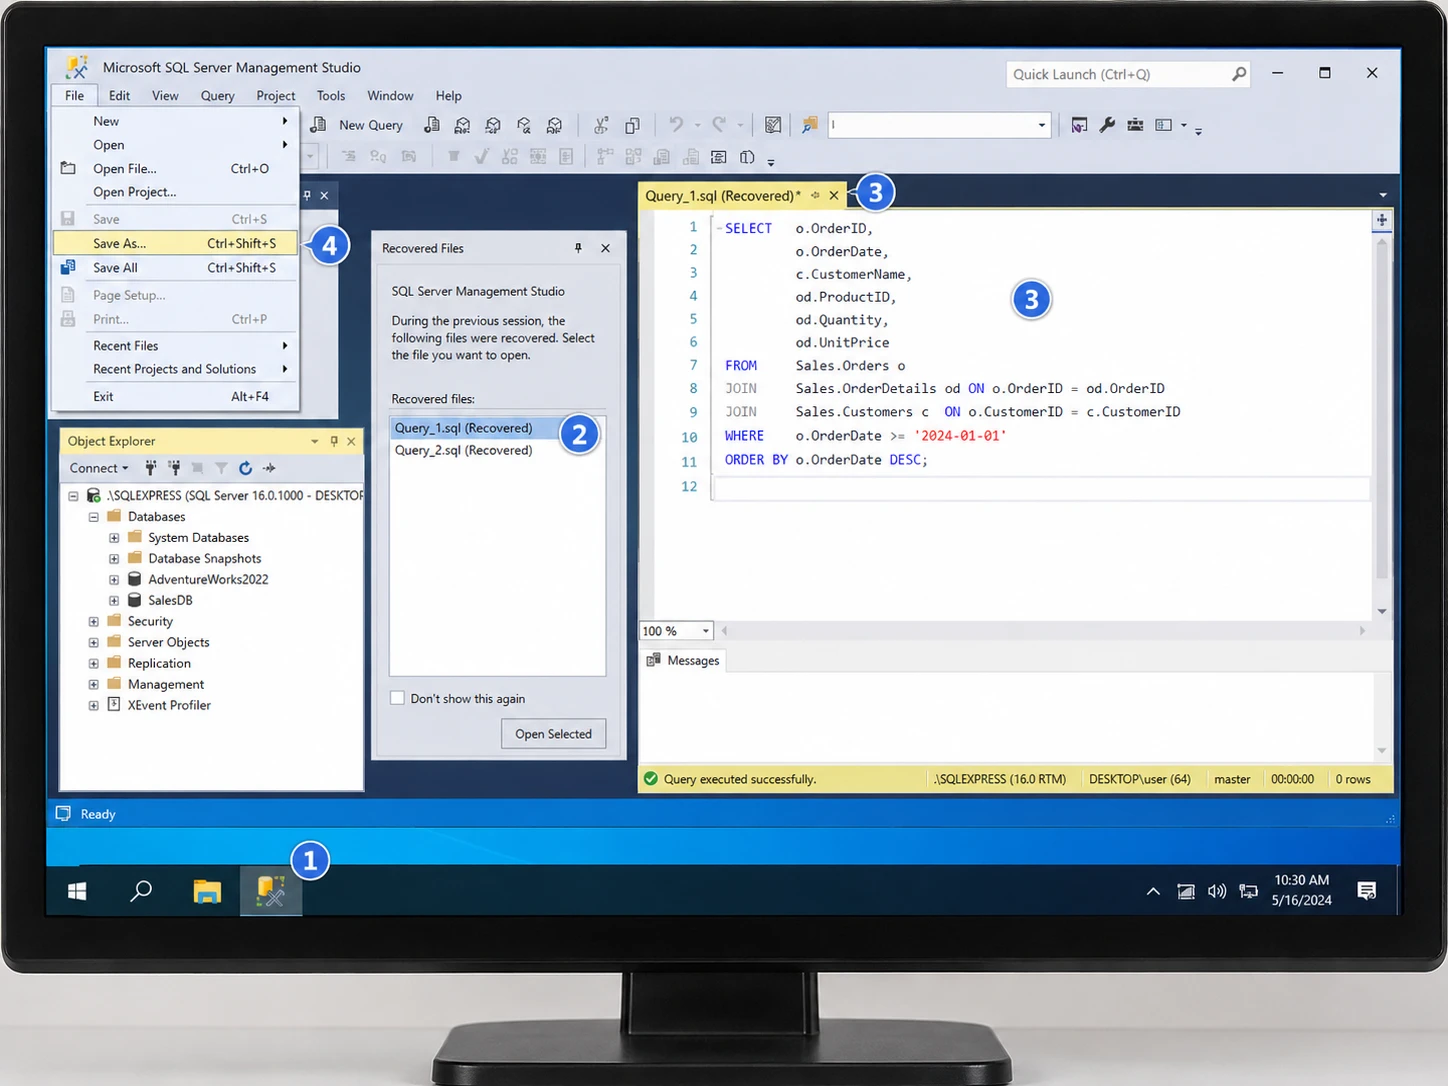Click the SSMS icon in the taskbar

click(x=271, y=890)
